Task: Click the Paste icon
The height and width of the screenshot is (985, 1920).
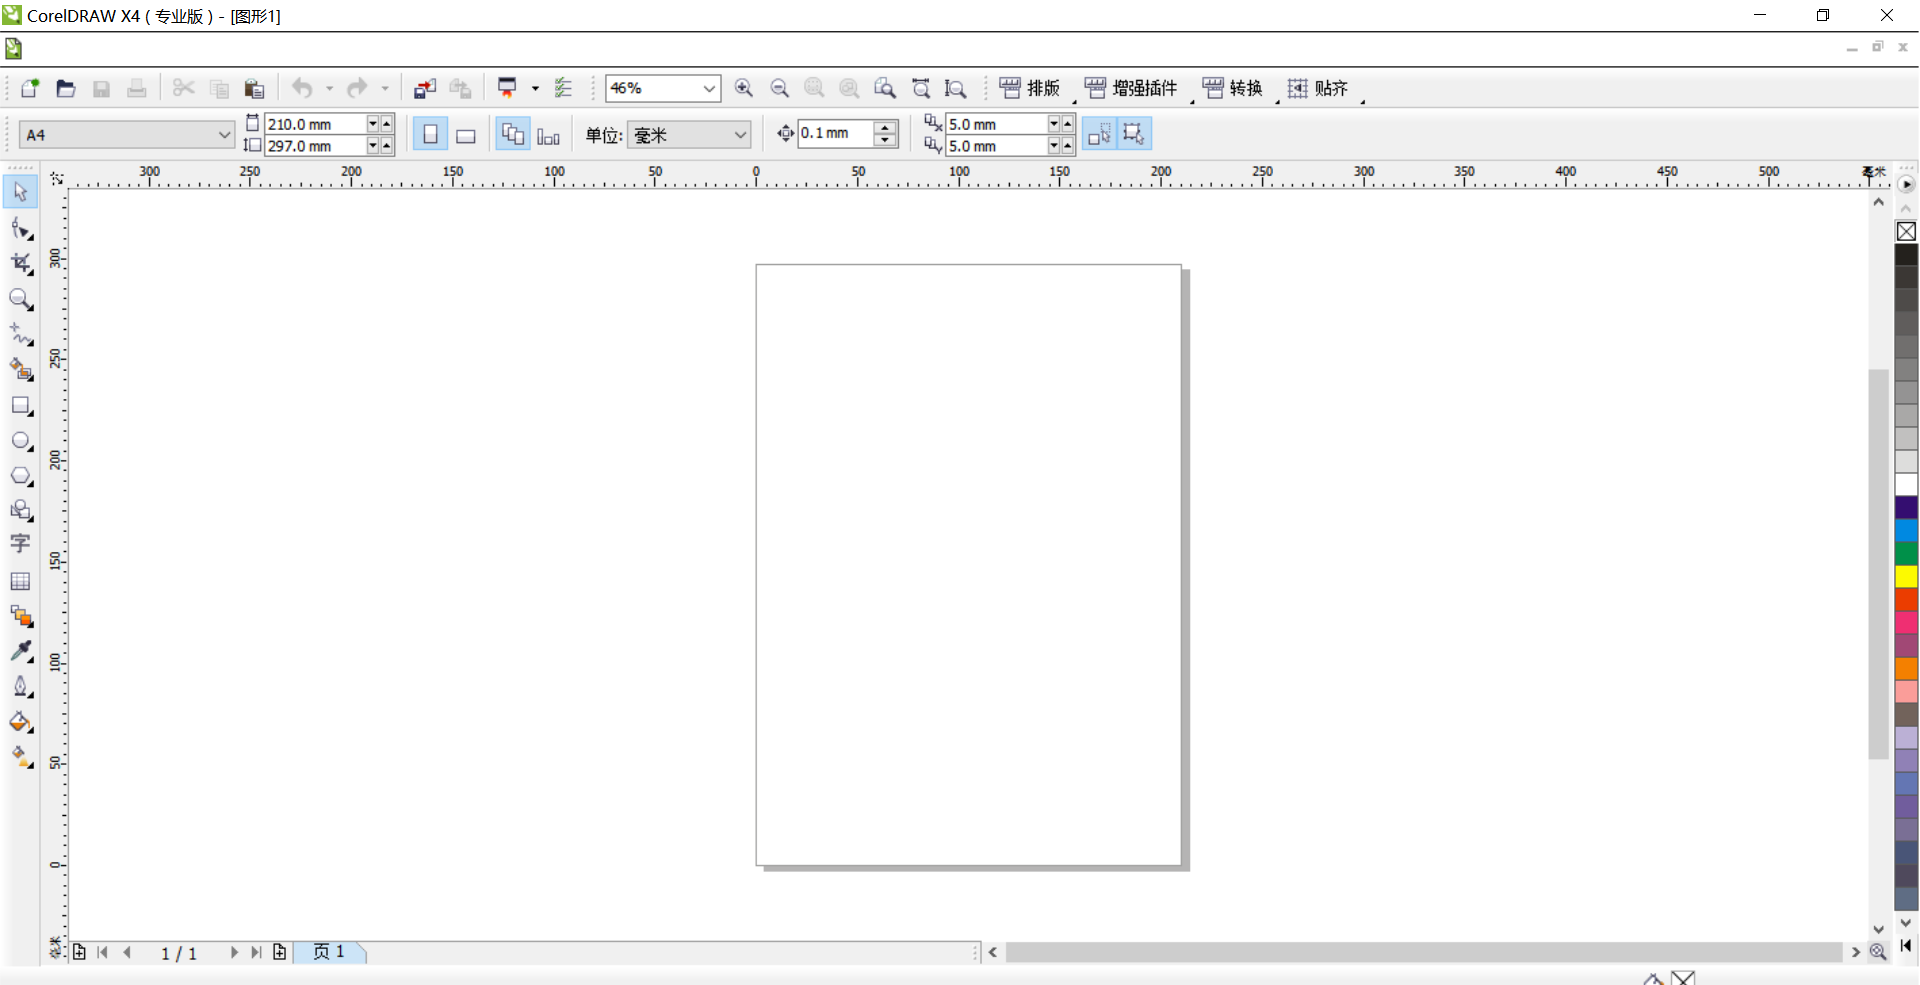Action: (254, 88)
